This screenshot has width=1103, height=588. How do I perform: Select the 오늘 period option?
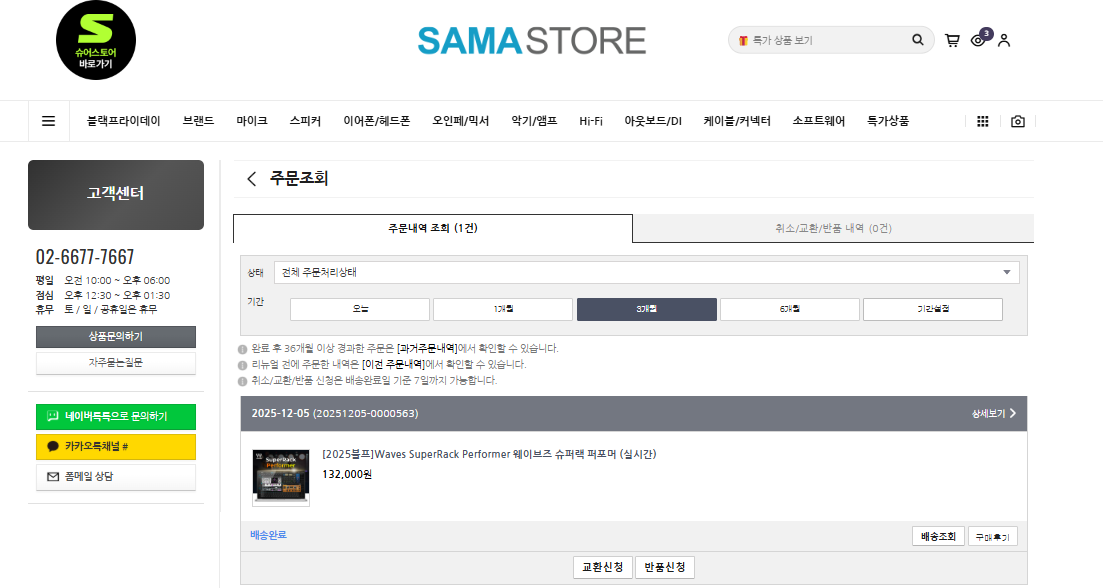(360, 309)
